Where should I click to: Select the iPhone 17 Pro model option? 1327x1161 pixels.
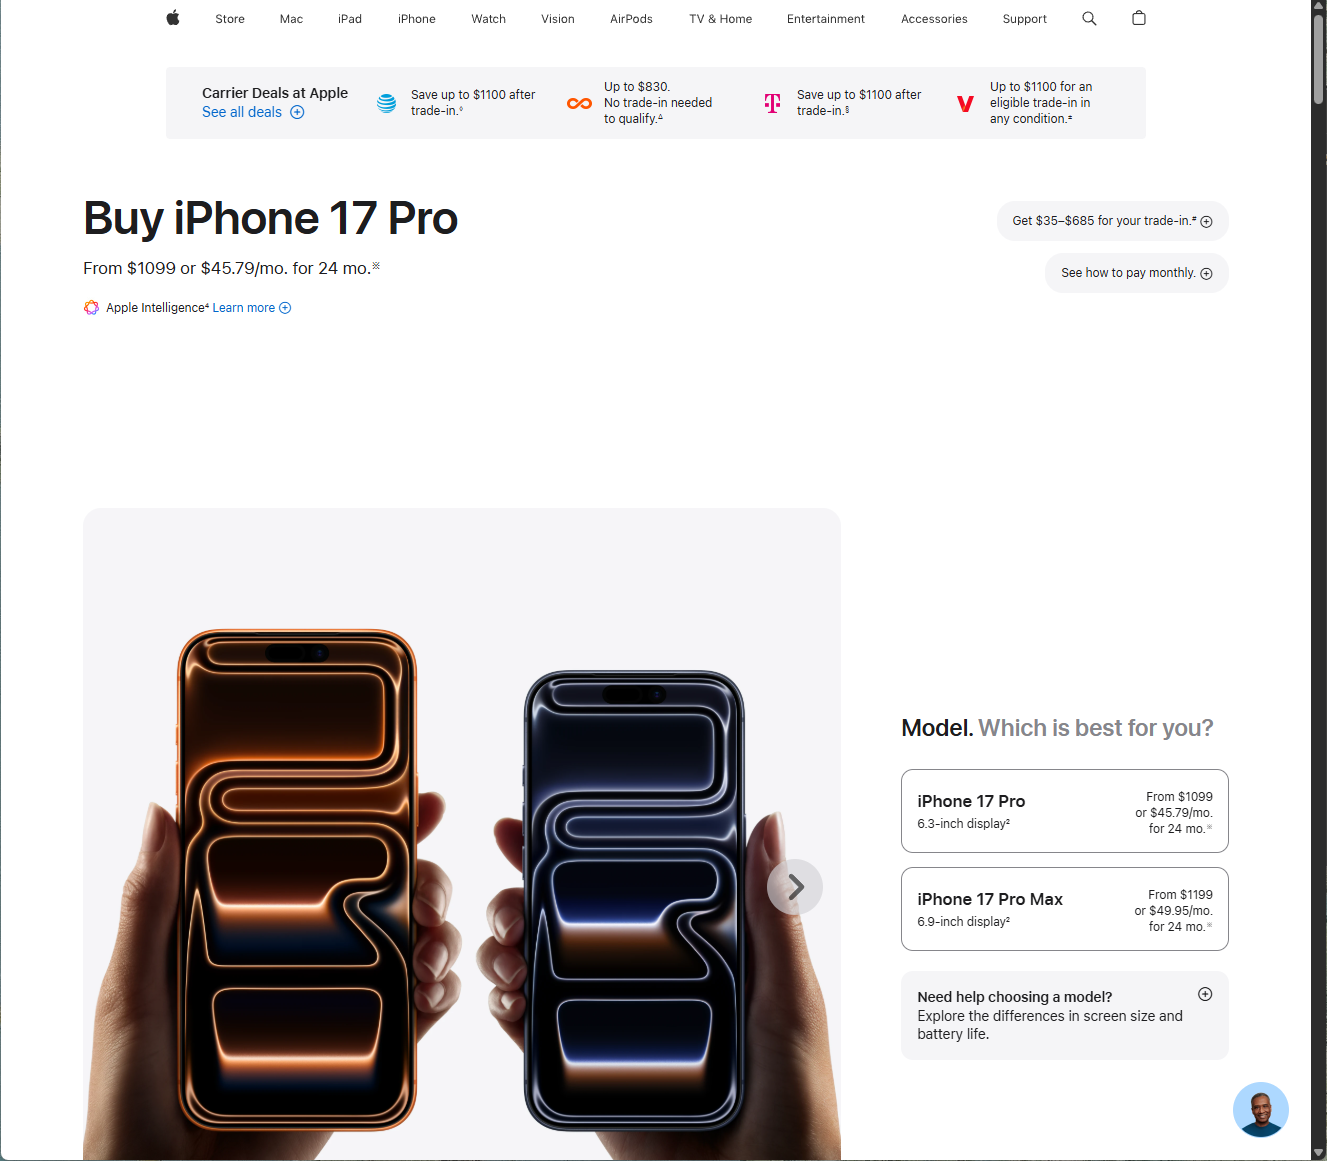(1064, 811)
